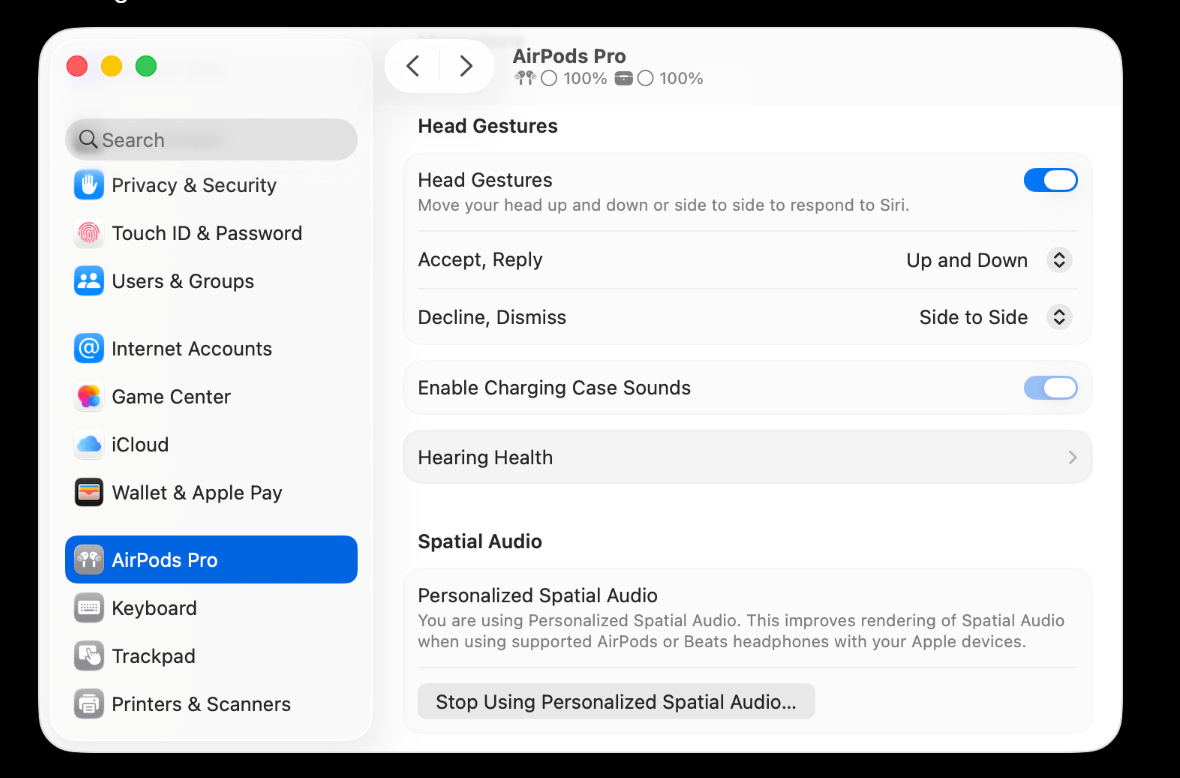Click Stop Using Personalized Spatial Audio button
Viewport: 1180px width, 778px height.
(x=616, y=702)
